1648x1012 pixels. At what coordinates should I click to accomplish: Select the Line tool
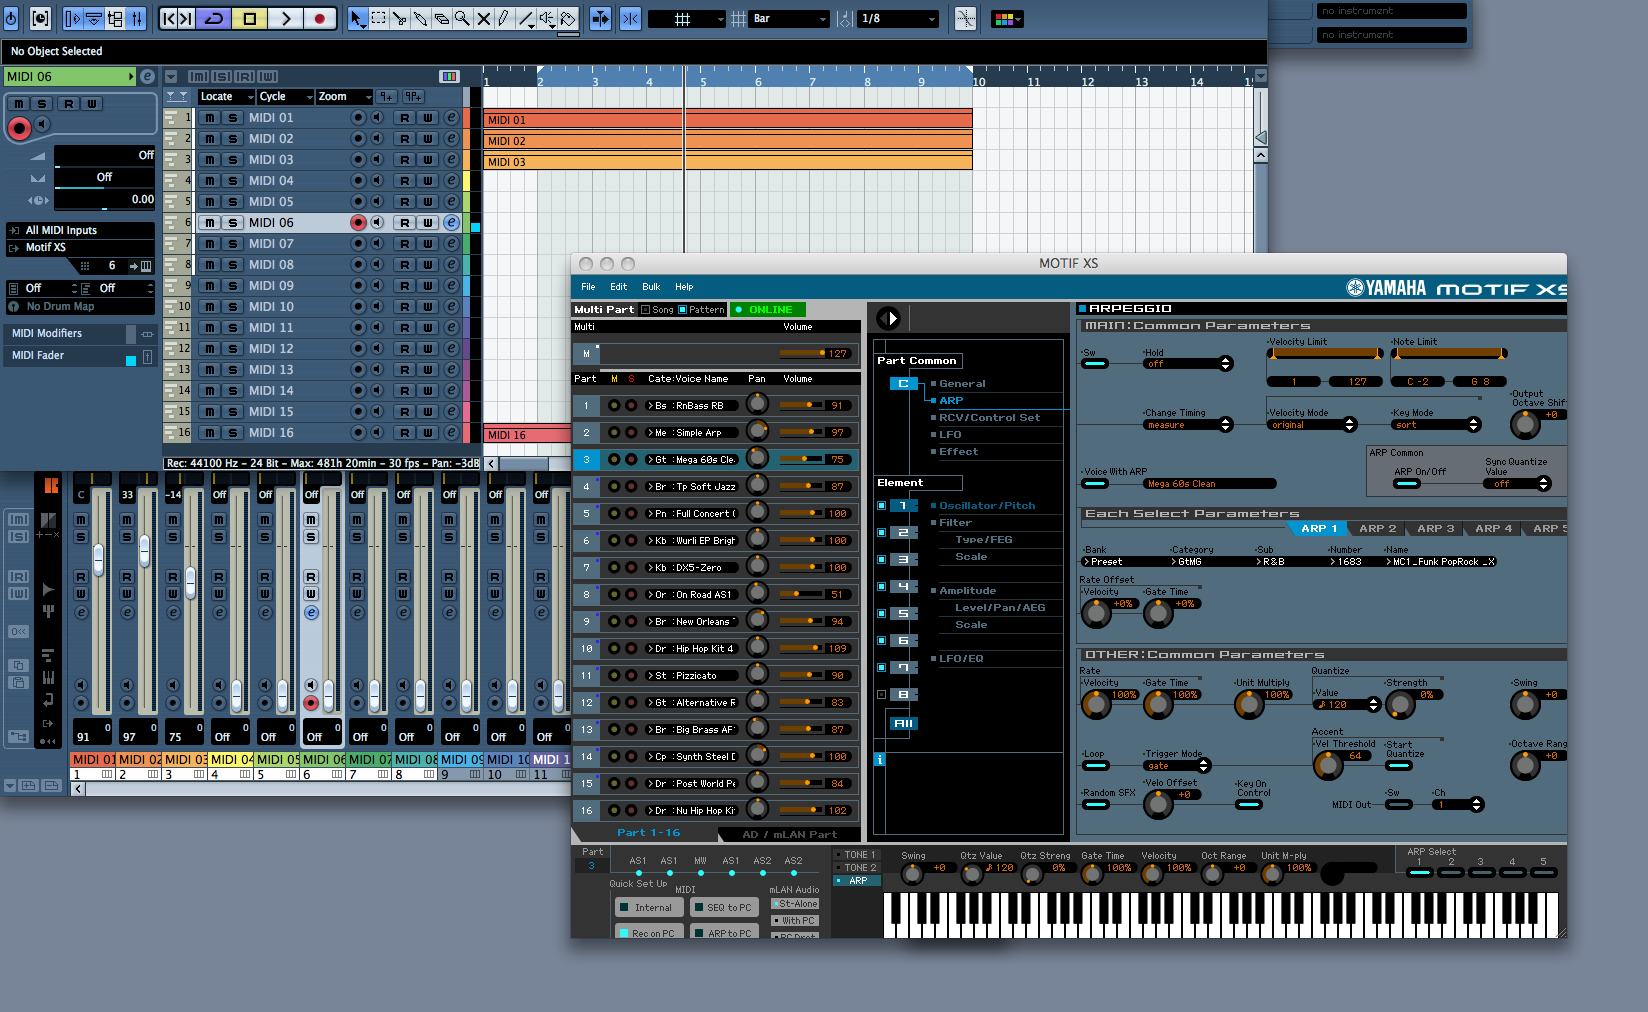(526, 18)
